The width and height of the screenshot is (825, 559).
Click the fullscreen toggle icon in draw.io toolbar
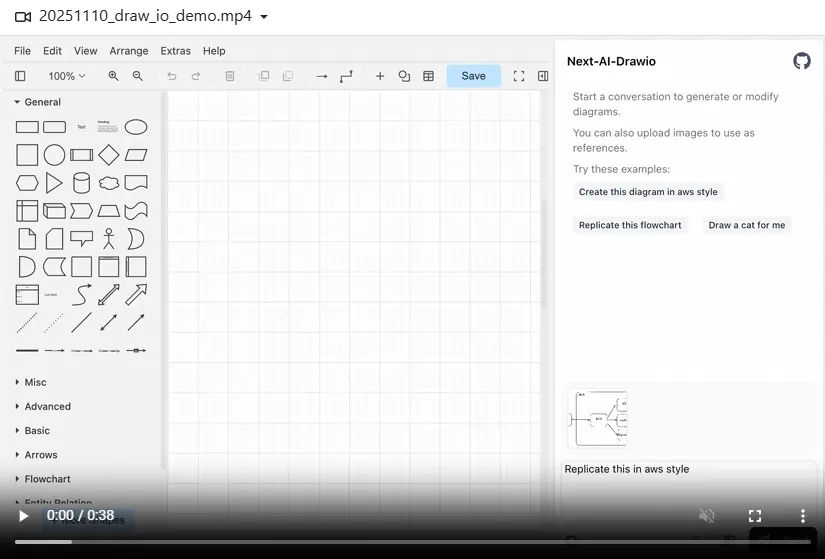click(x=519, y=76)
